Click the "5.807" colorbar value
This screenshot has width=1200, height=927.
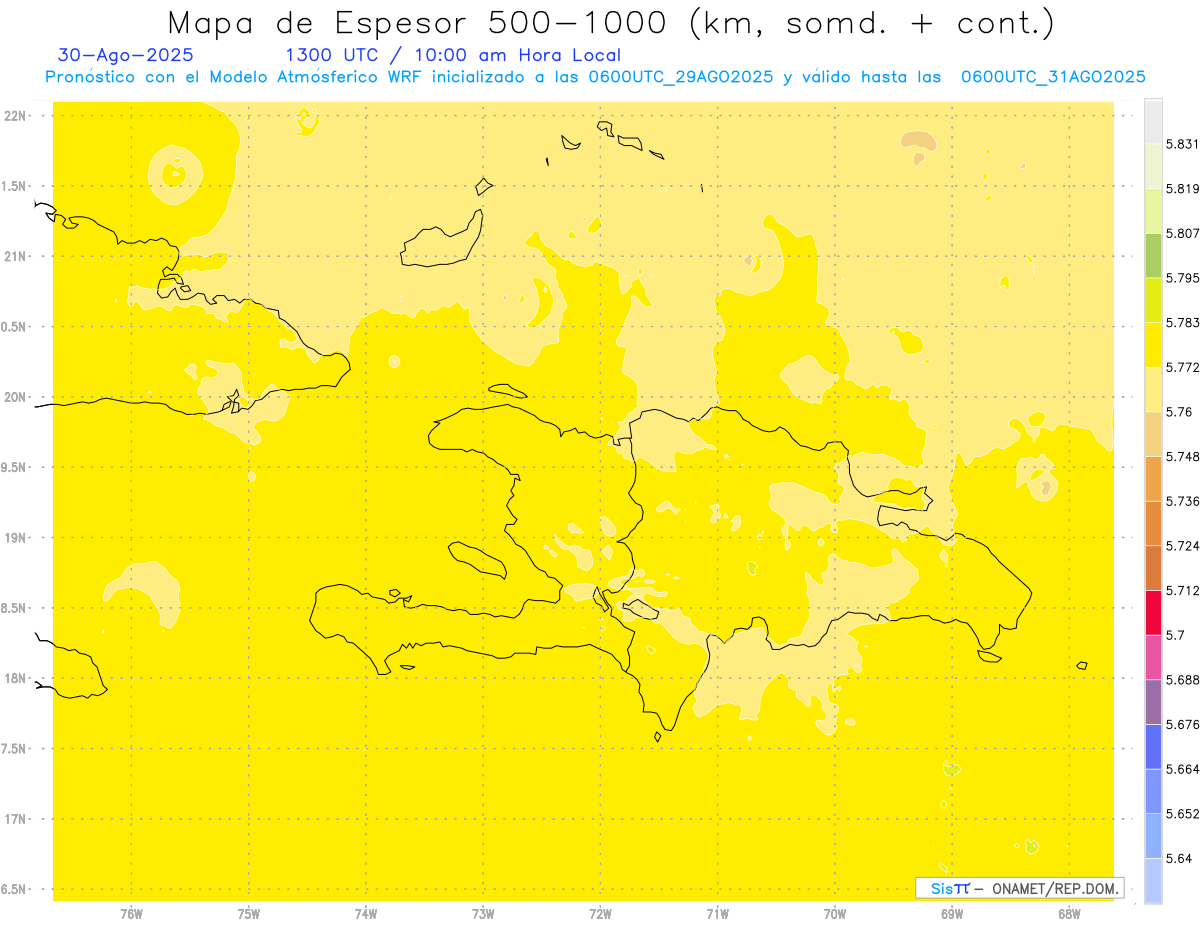pos(1182,233)
